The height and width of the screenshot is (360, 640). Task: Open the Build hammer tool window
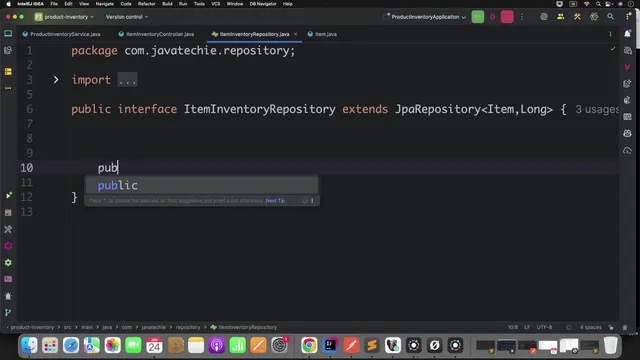(x=8, y=229)
